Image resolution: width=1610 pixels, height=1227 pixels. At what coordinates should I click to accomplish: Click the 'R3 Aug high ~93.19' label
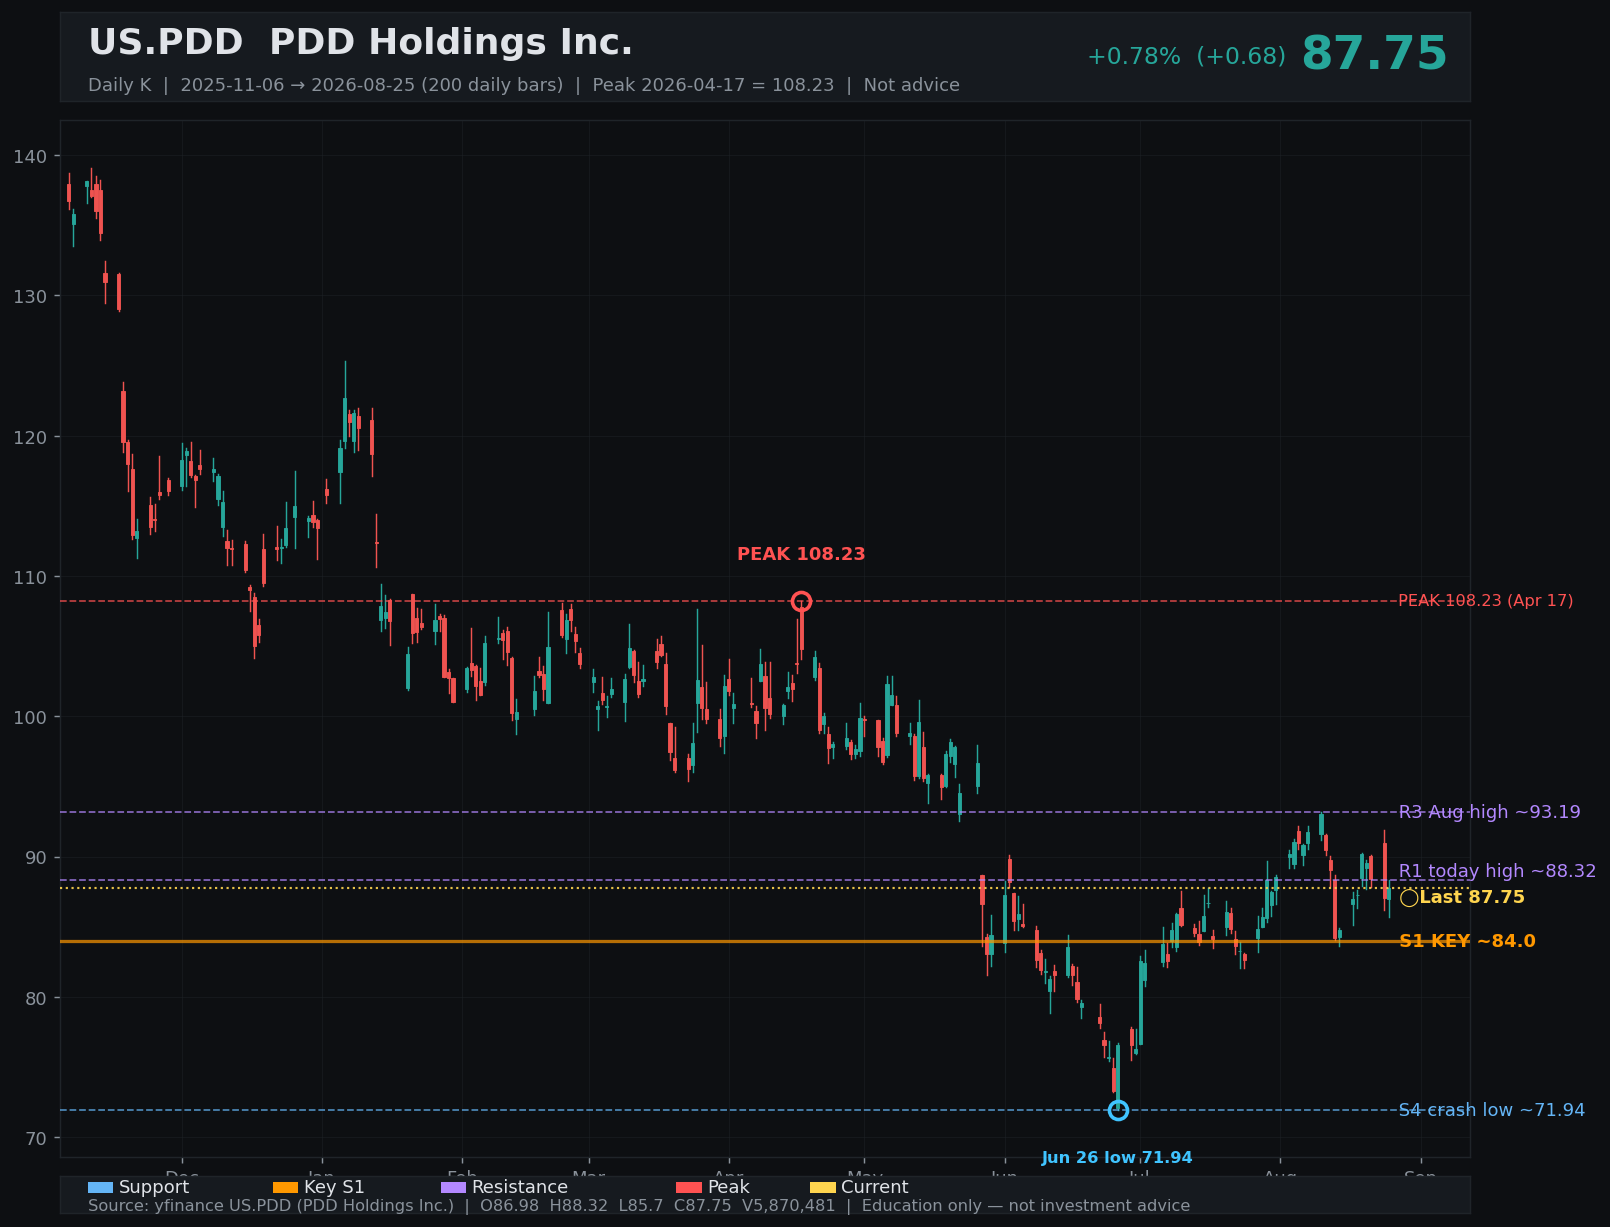coord(1489,812)
